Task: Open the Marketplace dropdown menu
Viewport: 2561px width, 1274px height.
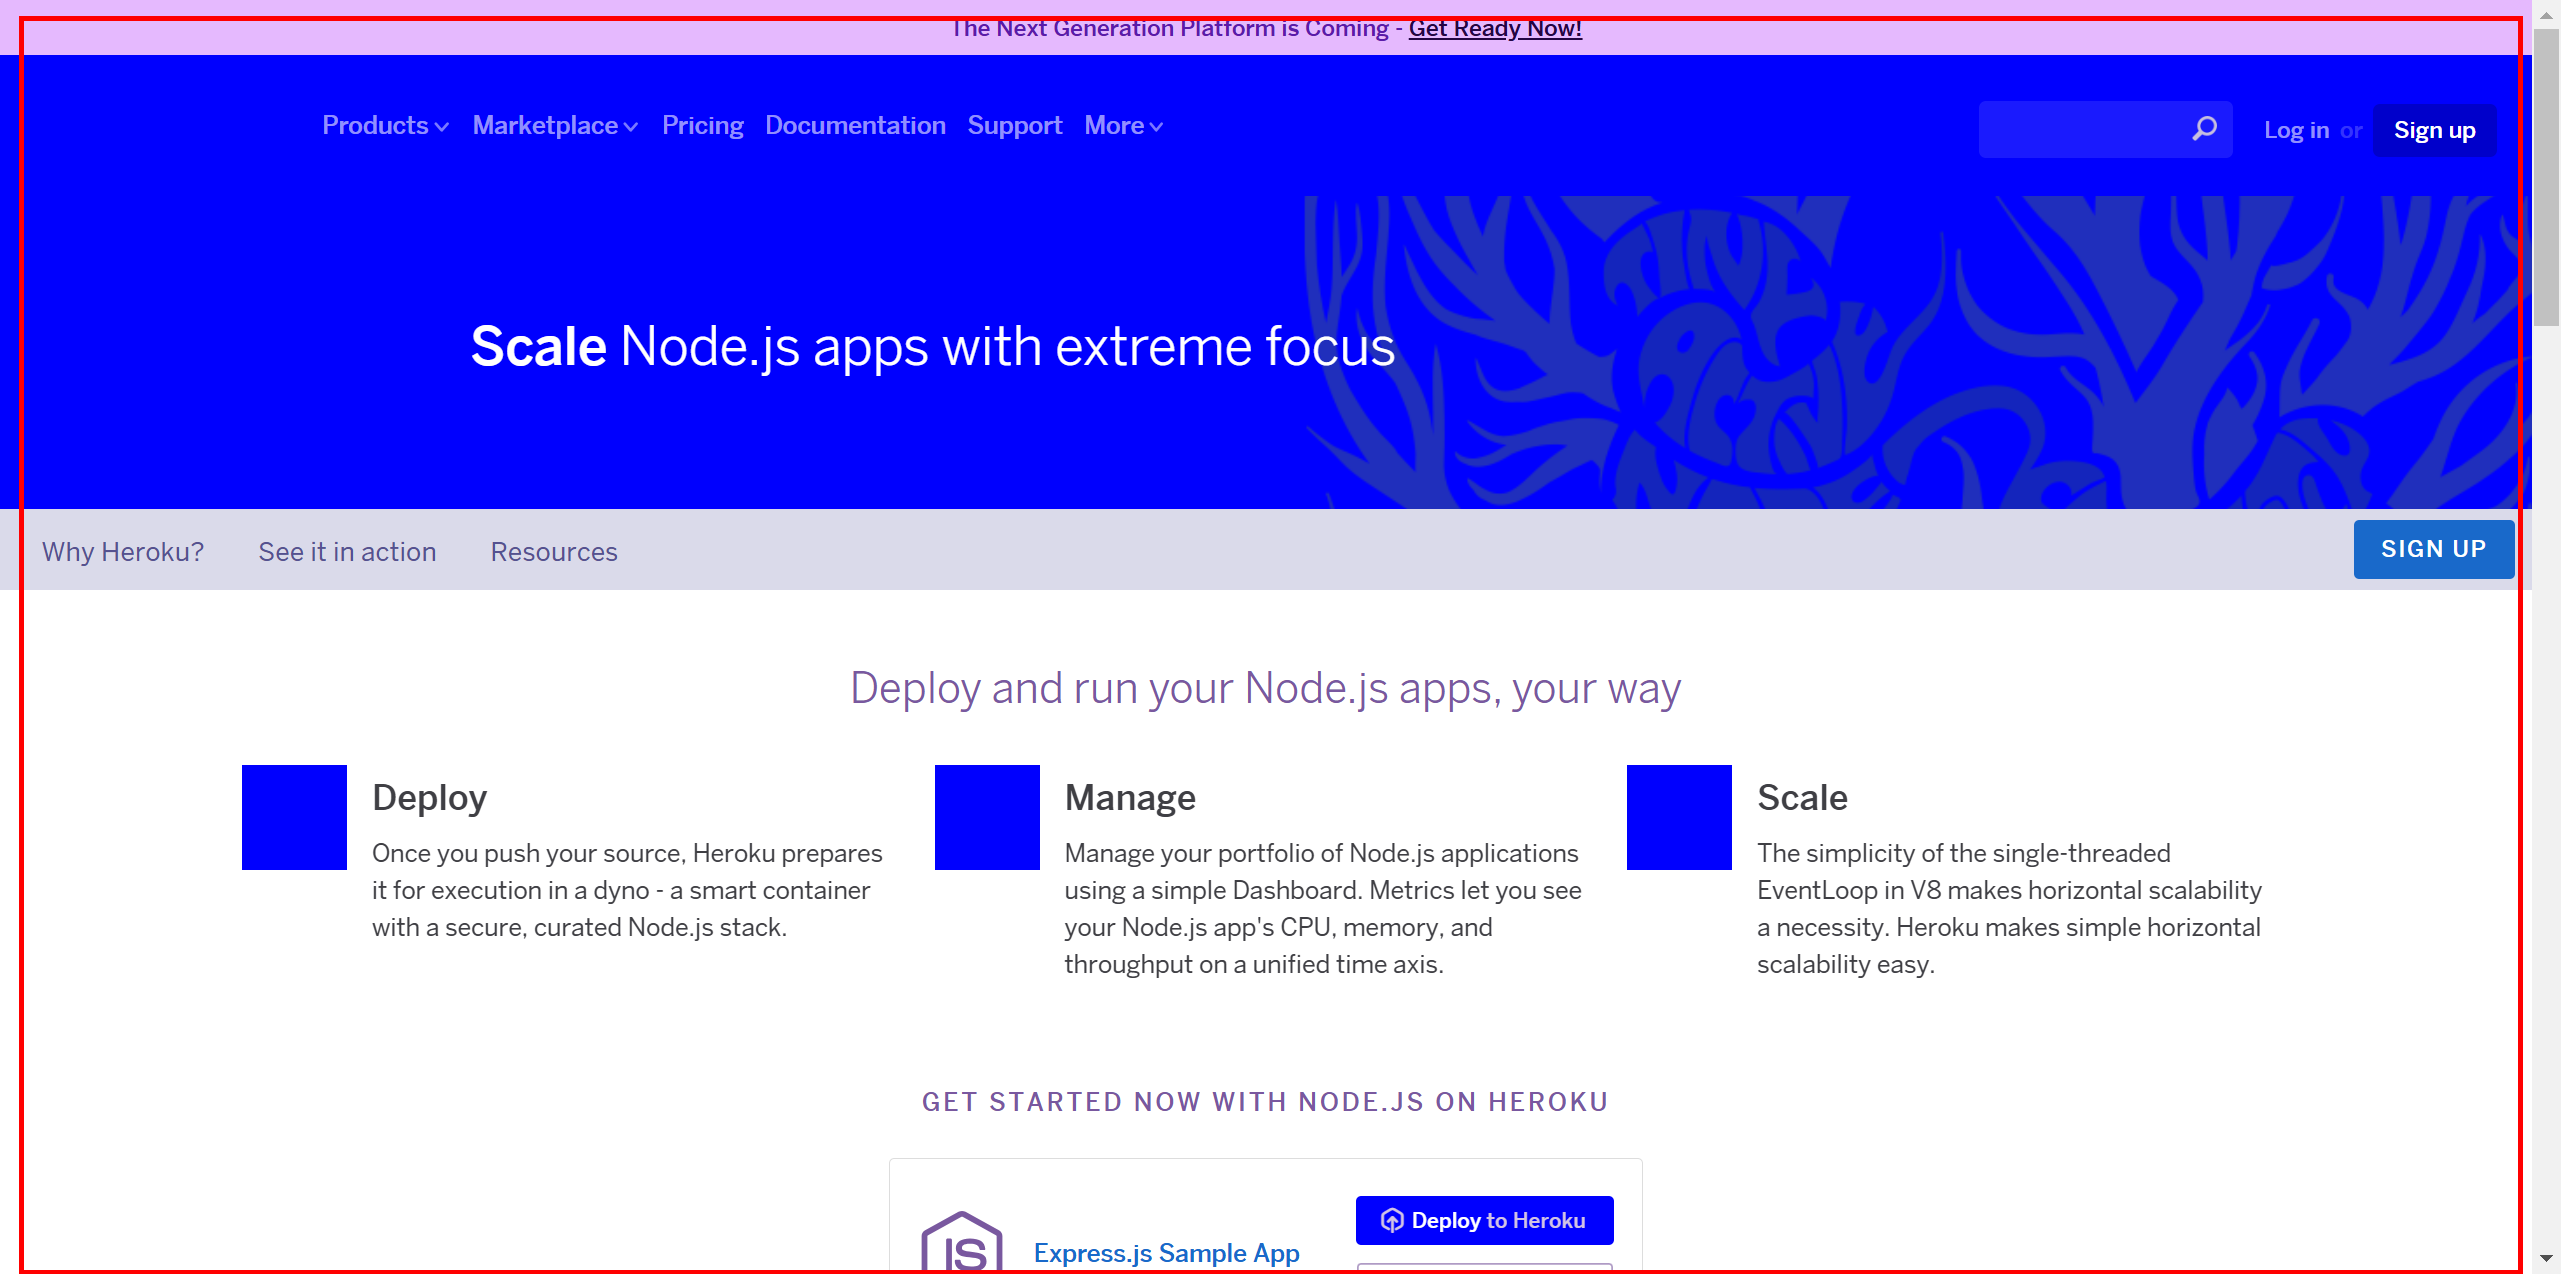Action: [555, 126]
